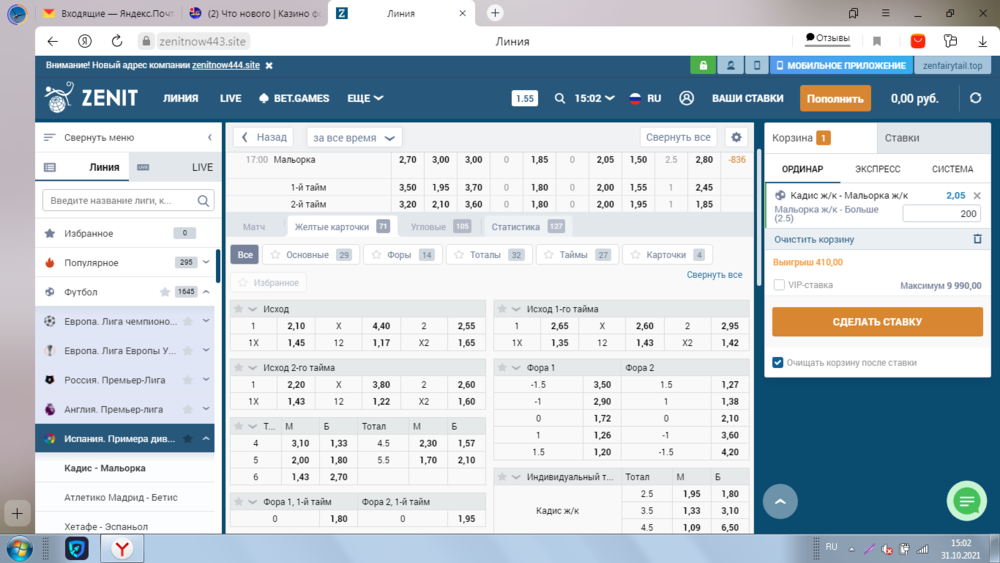Collapse Испания. Примера league
Image resolution: width=1000 pixels, height=563 pixels.
pyautogui.click(x=206, y=438)
